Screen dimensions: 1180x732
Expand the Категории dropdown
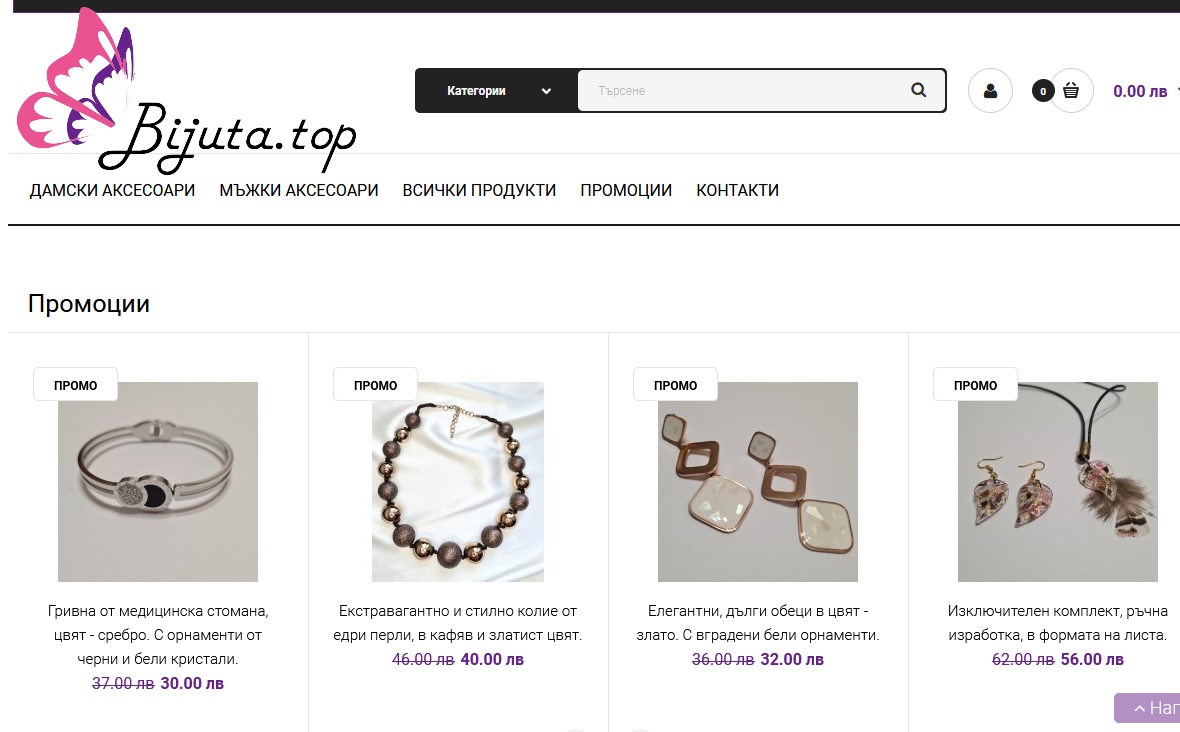click(497, 91)
